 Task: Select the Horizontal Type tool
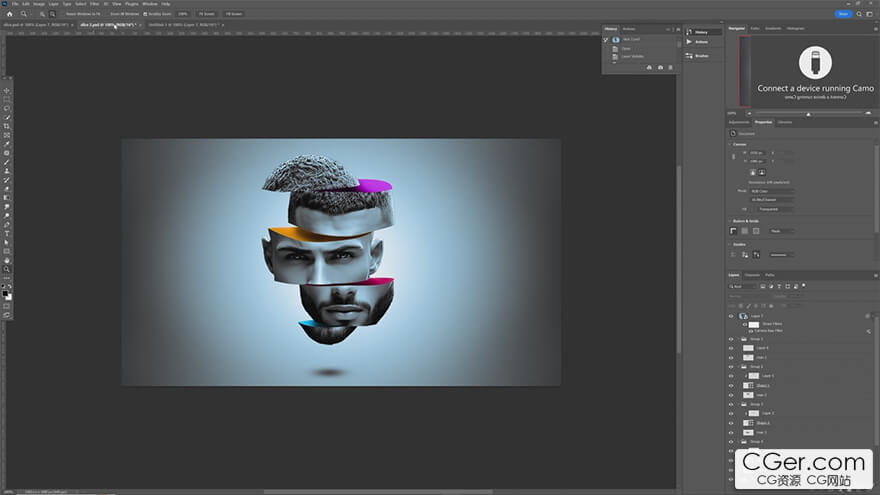(x=7, y=233)
